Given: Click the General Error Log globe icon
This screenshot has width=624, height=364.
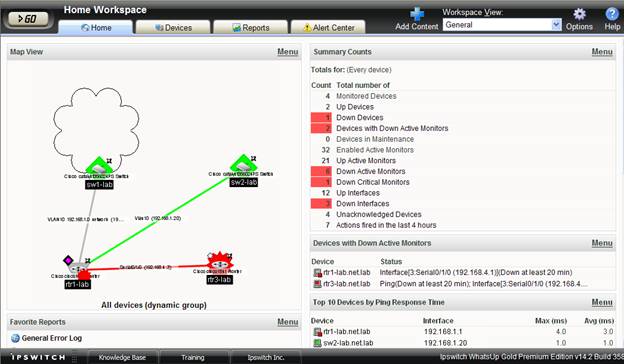Looking at the screenshot, I should click(15, 338).
